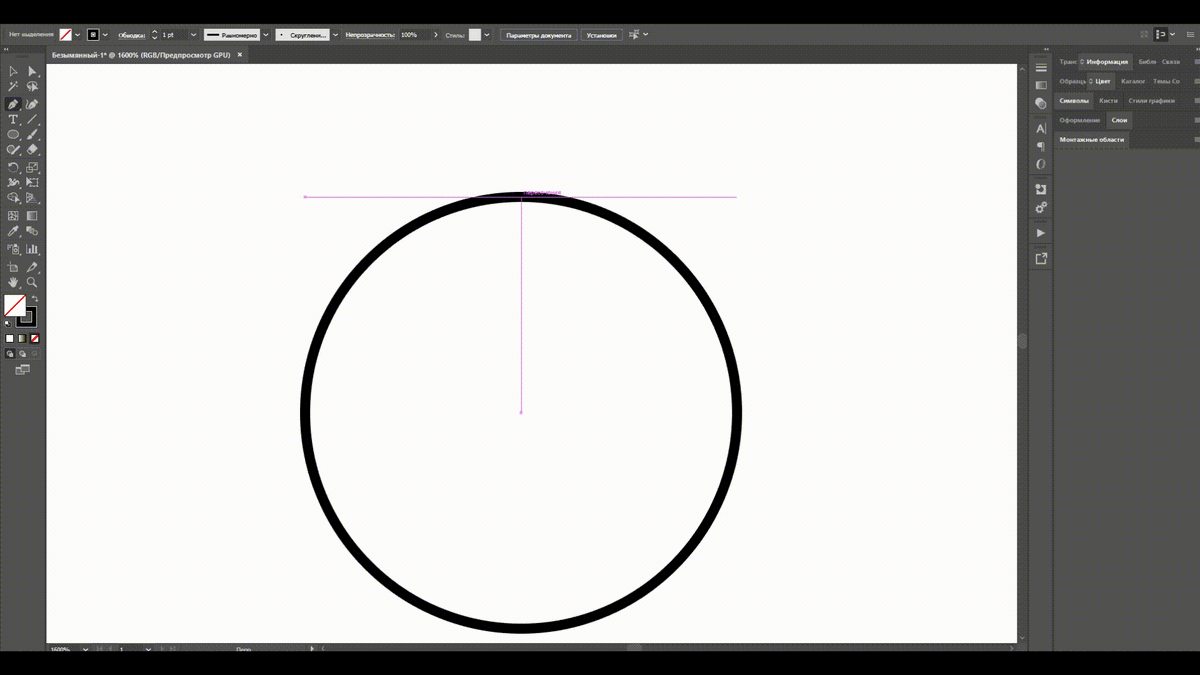Viewport: 1200px width, 675px height.
Task: Click the Обводка stroke label link
Action: click(131, 35)
